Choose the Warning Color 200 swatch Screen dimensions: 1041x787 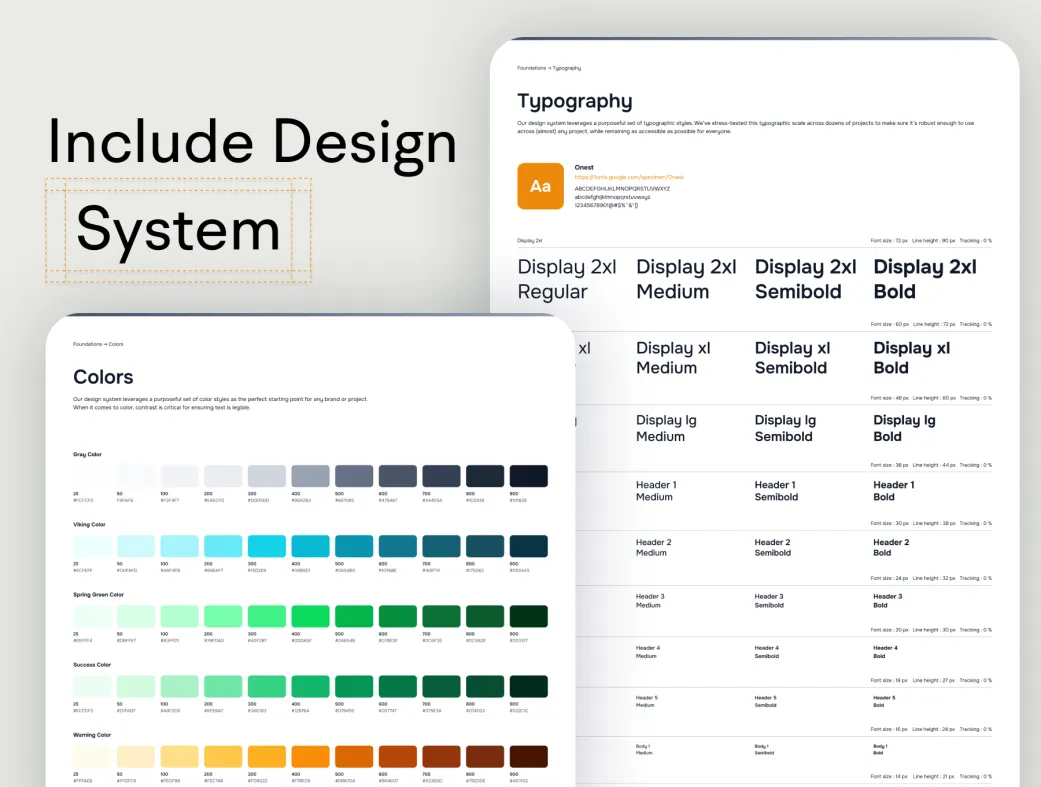[x=223, y=756]
